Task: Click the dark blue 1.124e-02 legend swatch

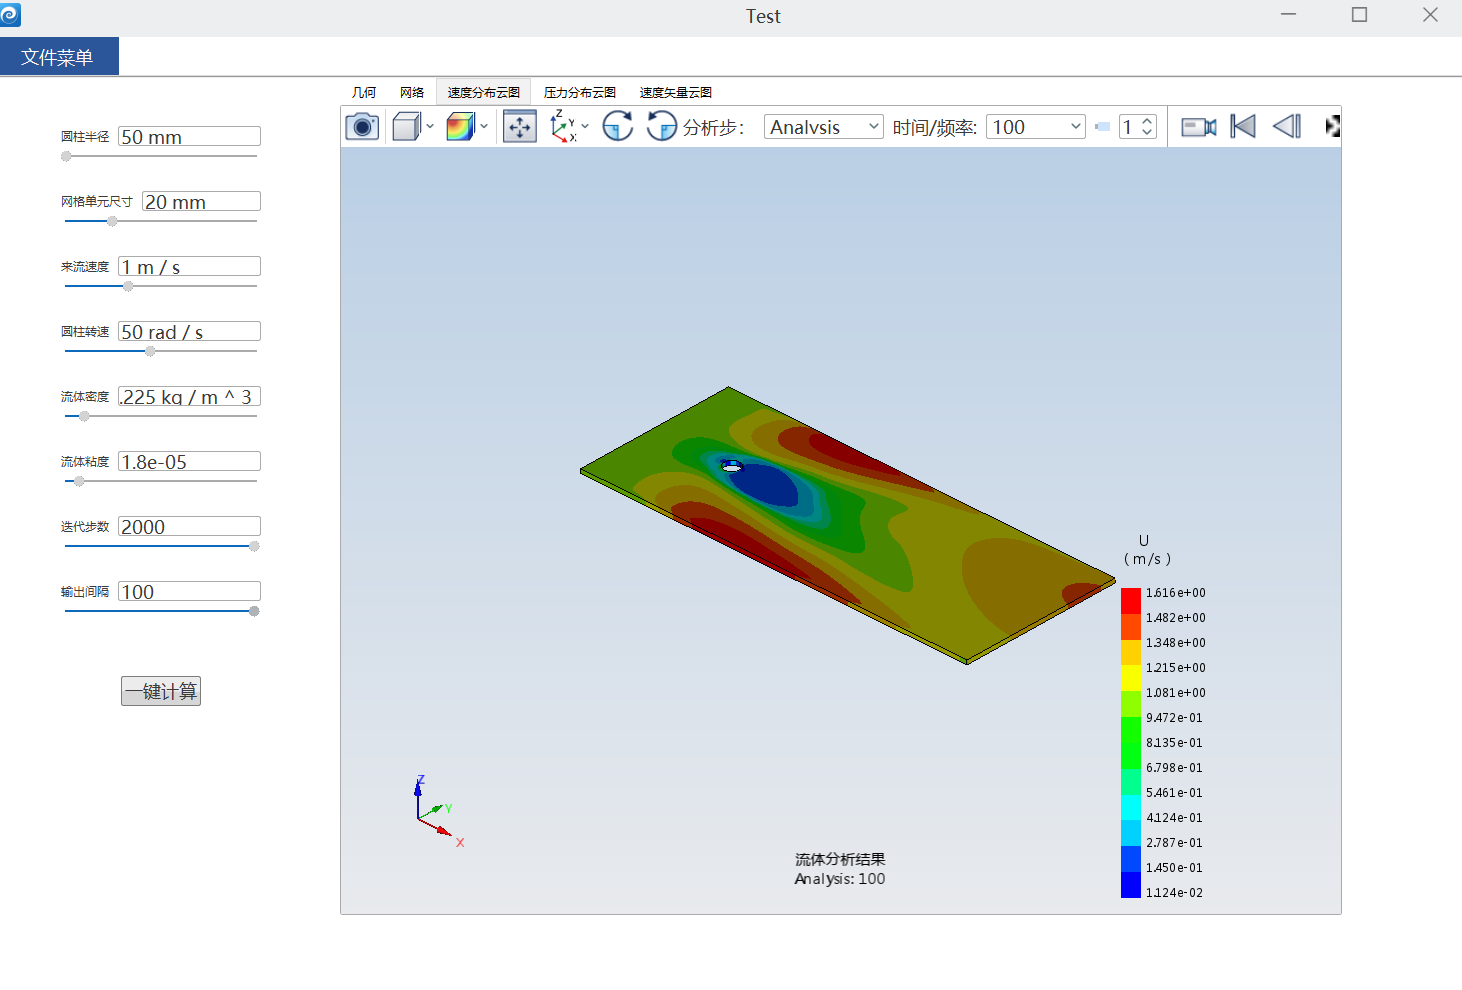Action: pyautogui.click(x=1131, y=885)
